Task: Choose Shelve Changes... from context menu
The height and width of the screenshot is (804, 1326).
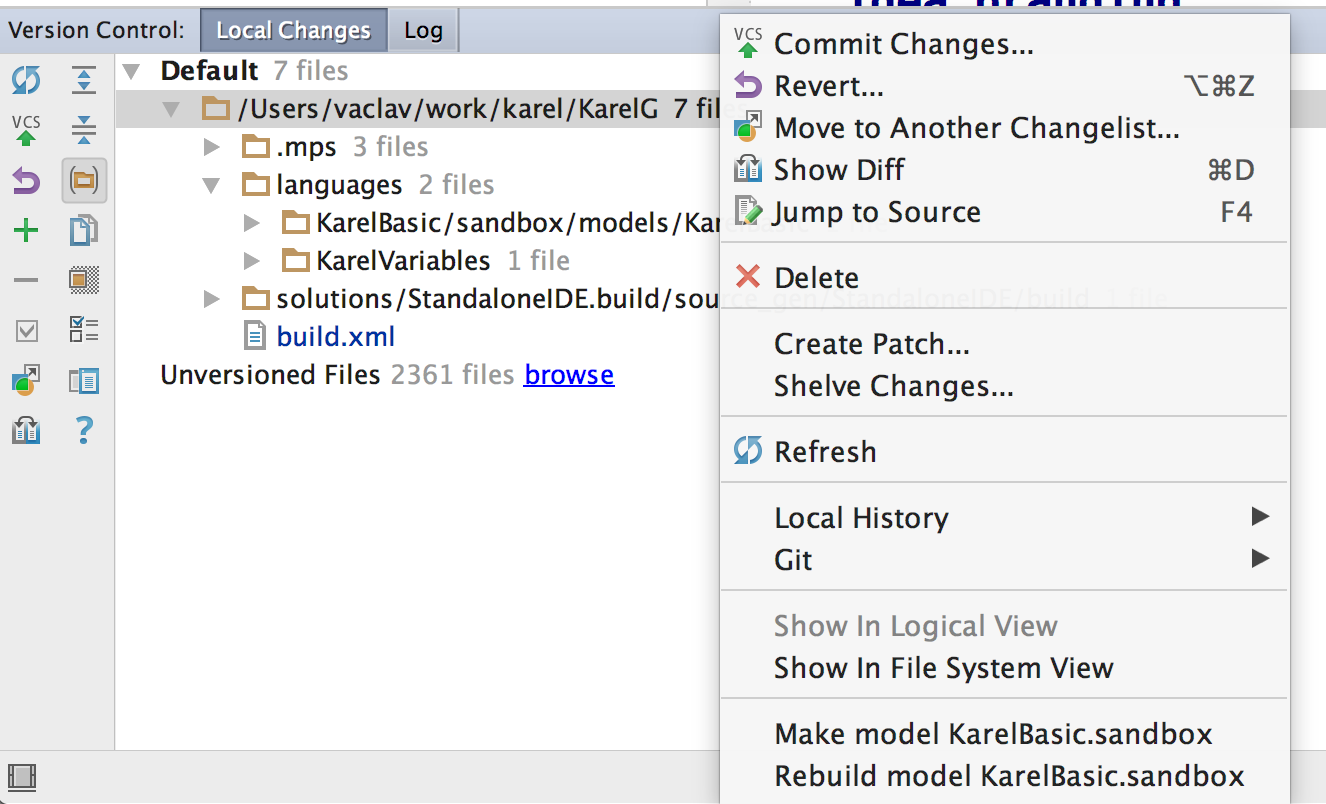Action: point(893,387)
